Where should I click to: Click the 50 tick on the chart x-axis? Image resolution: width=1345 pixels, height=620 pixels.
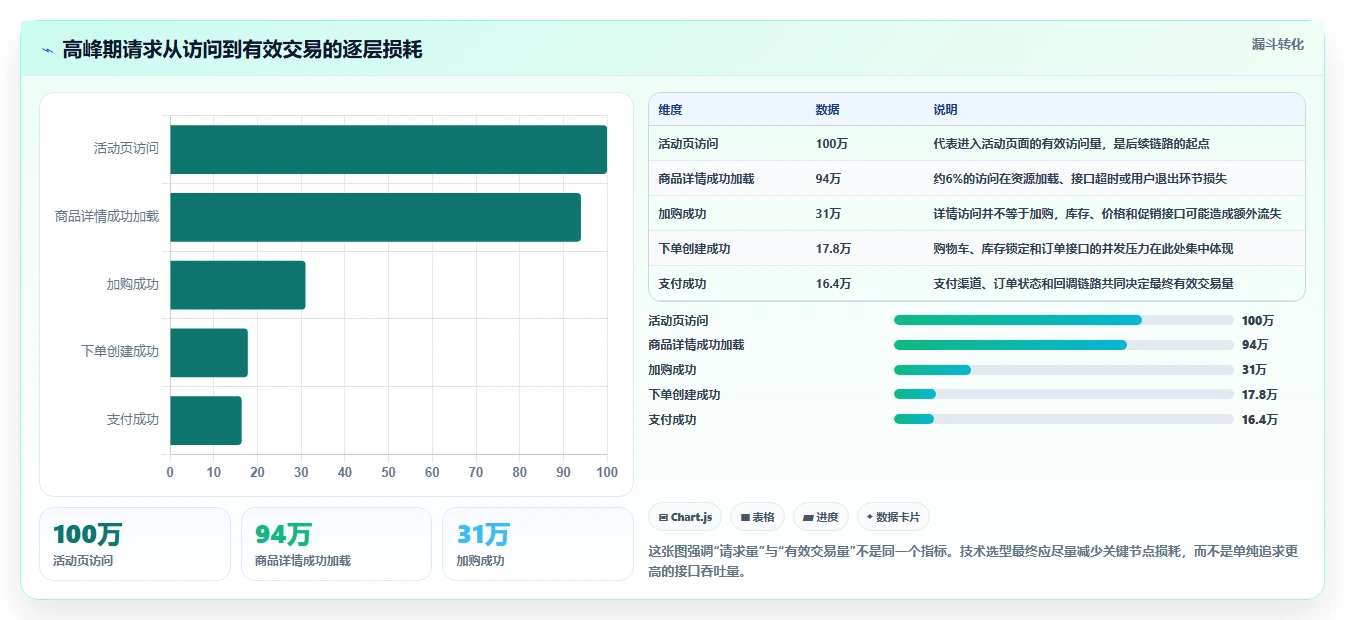point(388,472)
